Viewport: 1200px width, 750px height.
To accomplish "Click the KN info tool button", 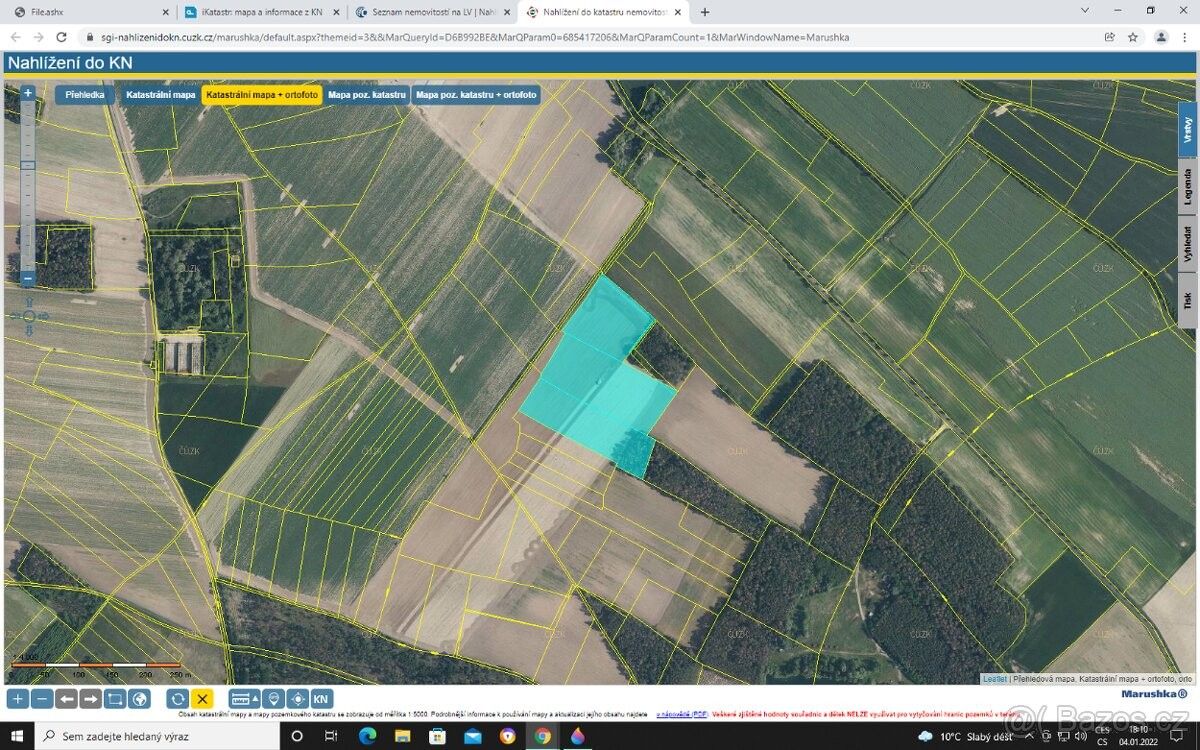I will pos(321,699).
